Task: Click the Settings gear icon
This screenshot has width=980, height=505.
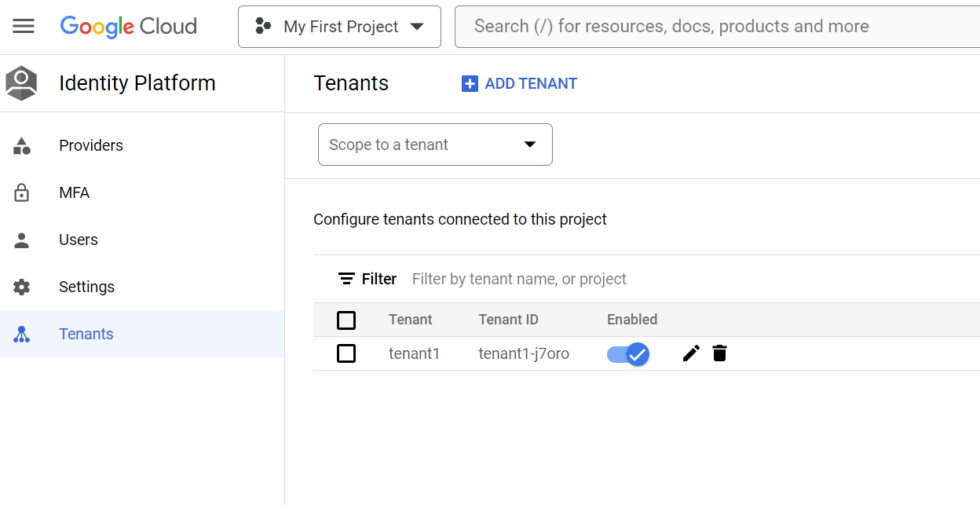Action: [x=22, y=287]
